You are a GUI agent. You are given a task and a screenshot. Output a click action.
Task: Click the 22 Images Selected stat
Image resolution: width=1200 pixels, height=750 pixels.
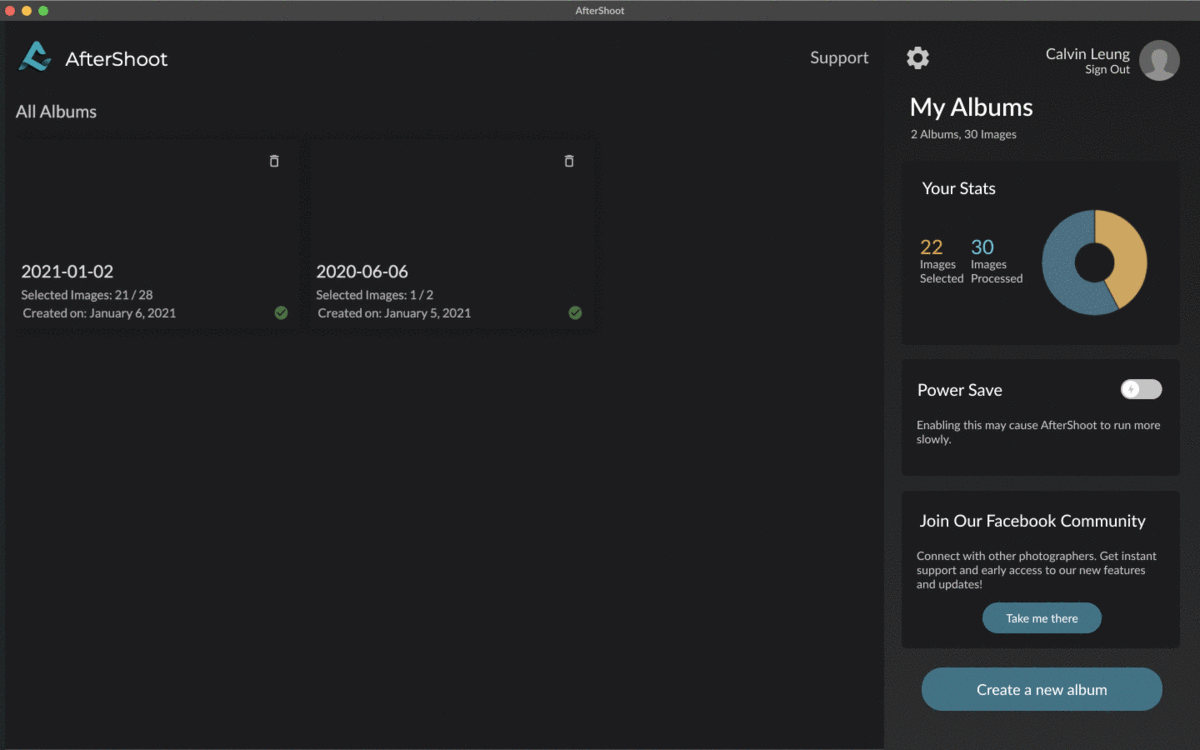pos(941,261)
